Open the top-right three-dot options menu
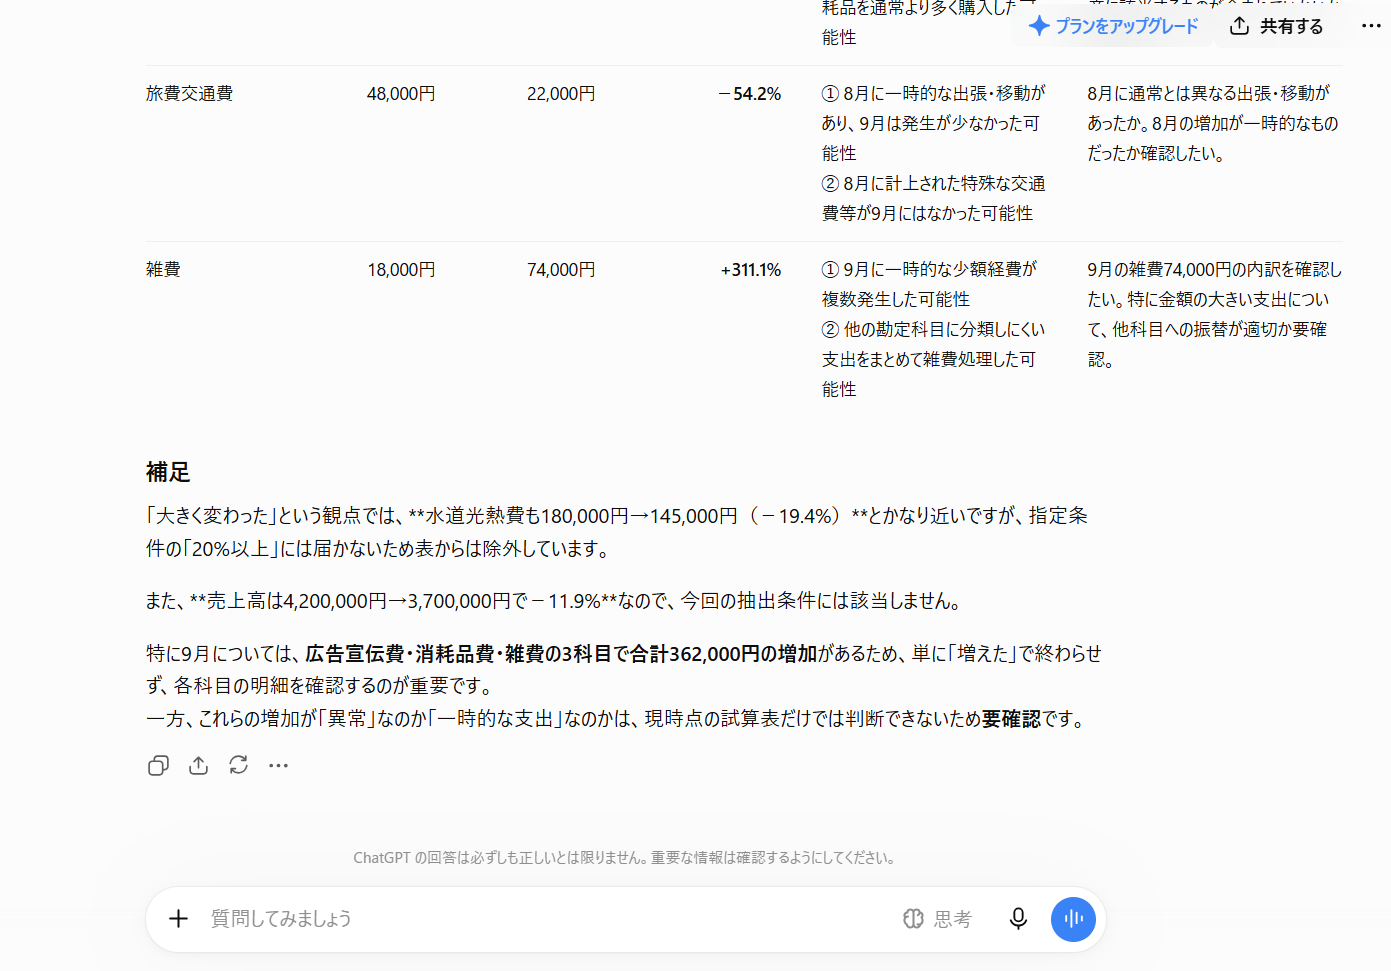1391x971 pixels. [x=1371, y=26]
